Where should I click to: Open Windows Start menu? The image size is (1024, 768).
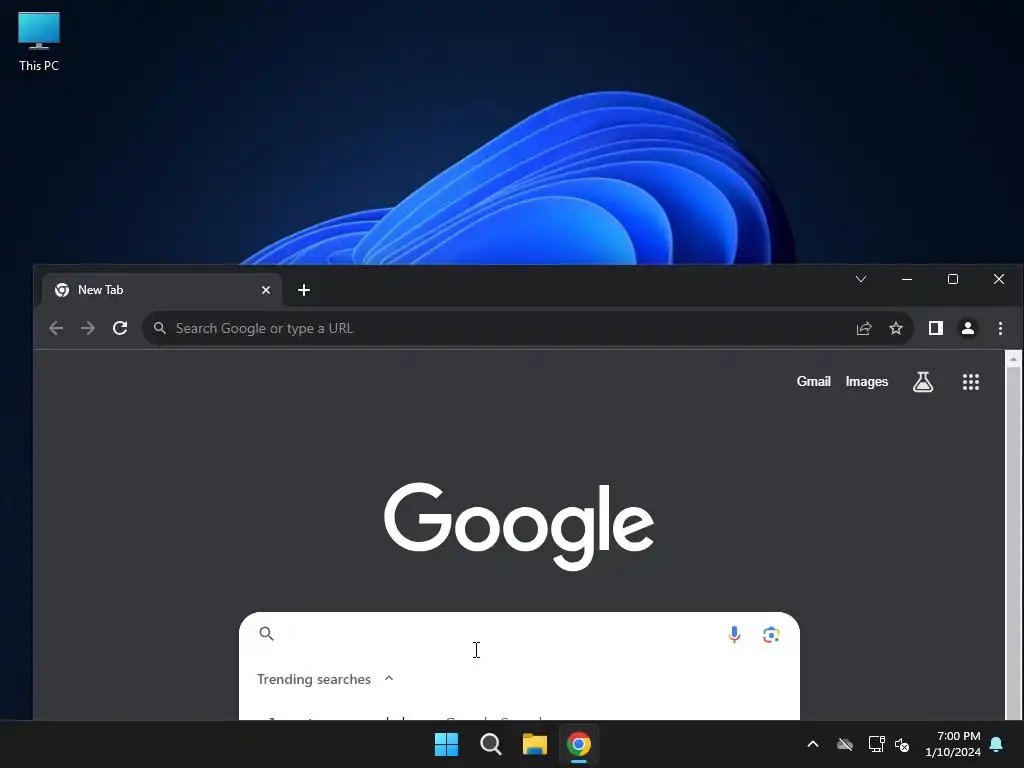(447, 744)
